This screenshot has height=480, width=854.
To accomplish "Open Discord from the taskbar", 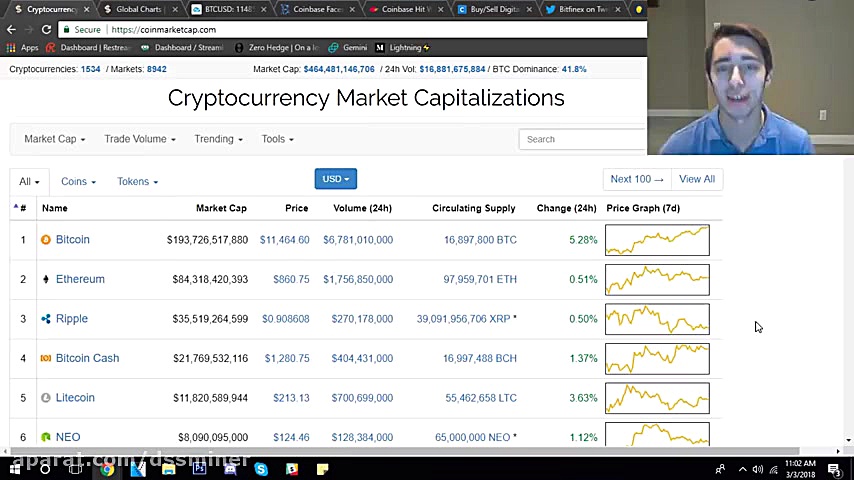I will [230, 469].
